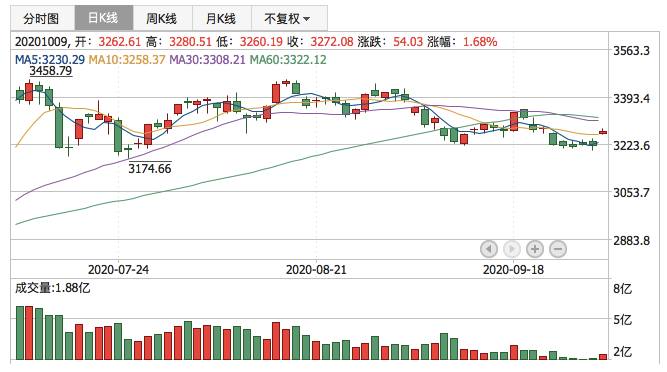Click the 2883.8 price axis value
667x372 pixels.
pos(631,241)
